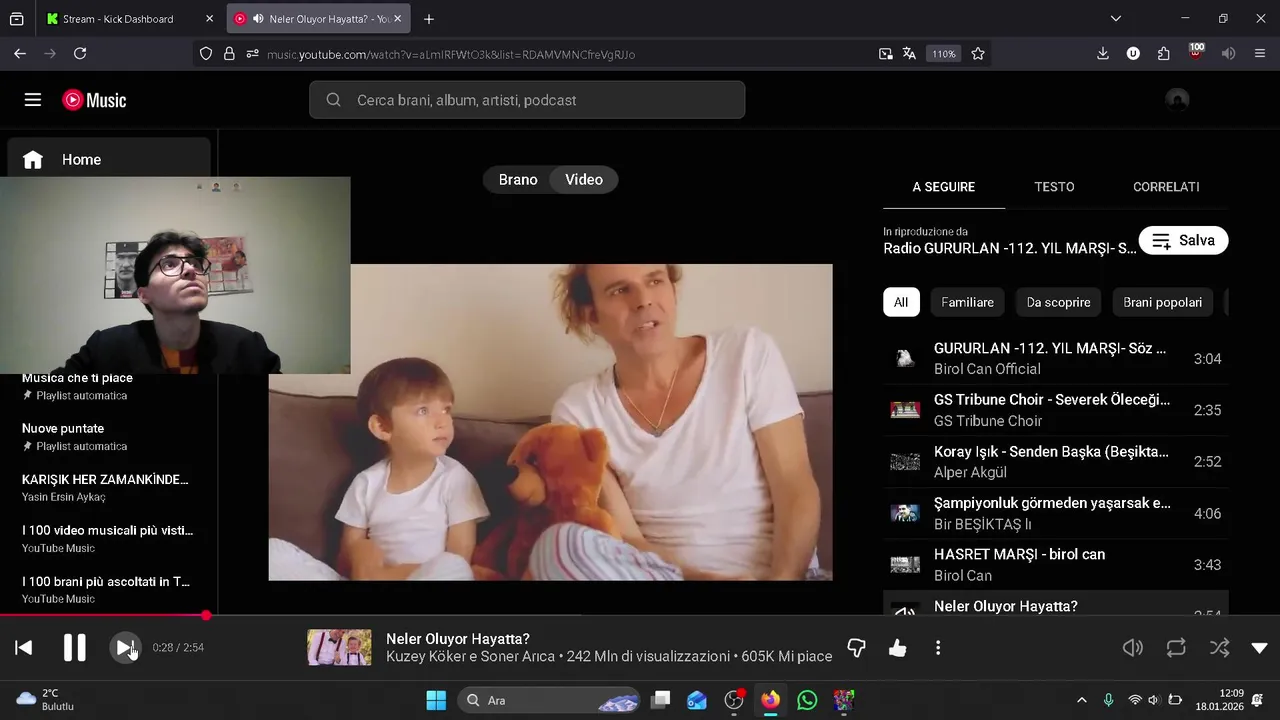Toggle repeat mode
1280x720 pixels.
tap(1176, 648)
